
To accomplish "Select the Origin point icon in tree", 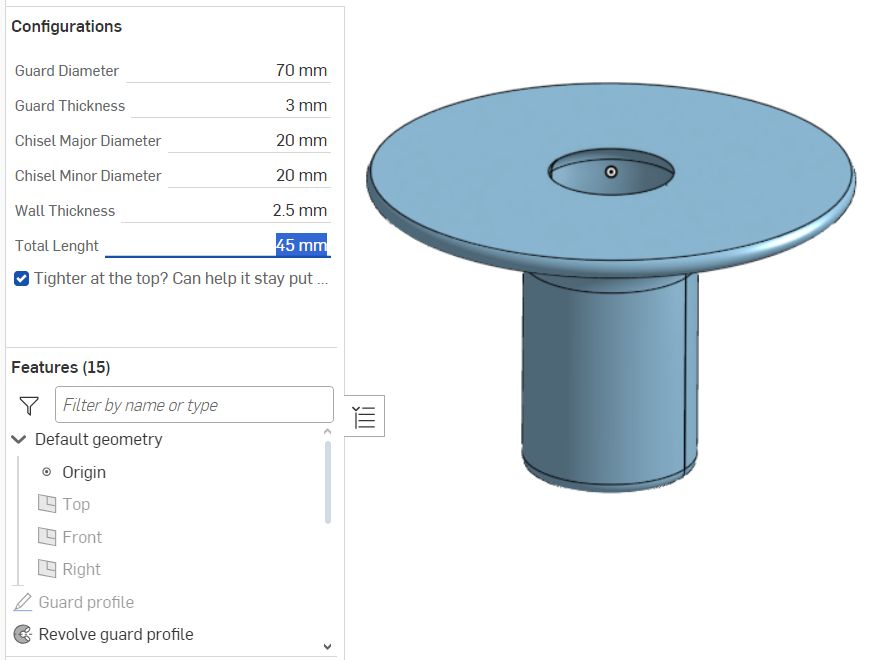I will 47,472.
